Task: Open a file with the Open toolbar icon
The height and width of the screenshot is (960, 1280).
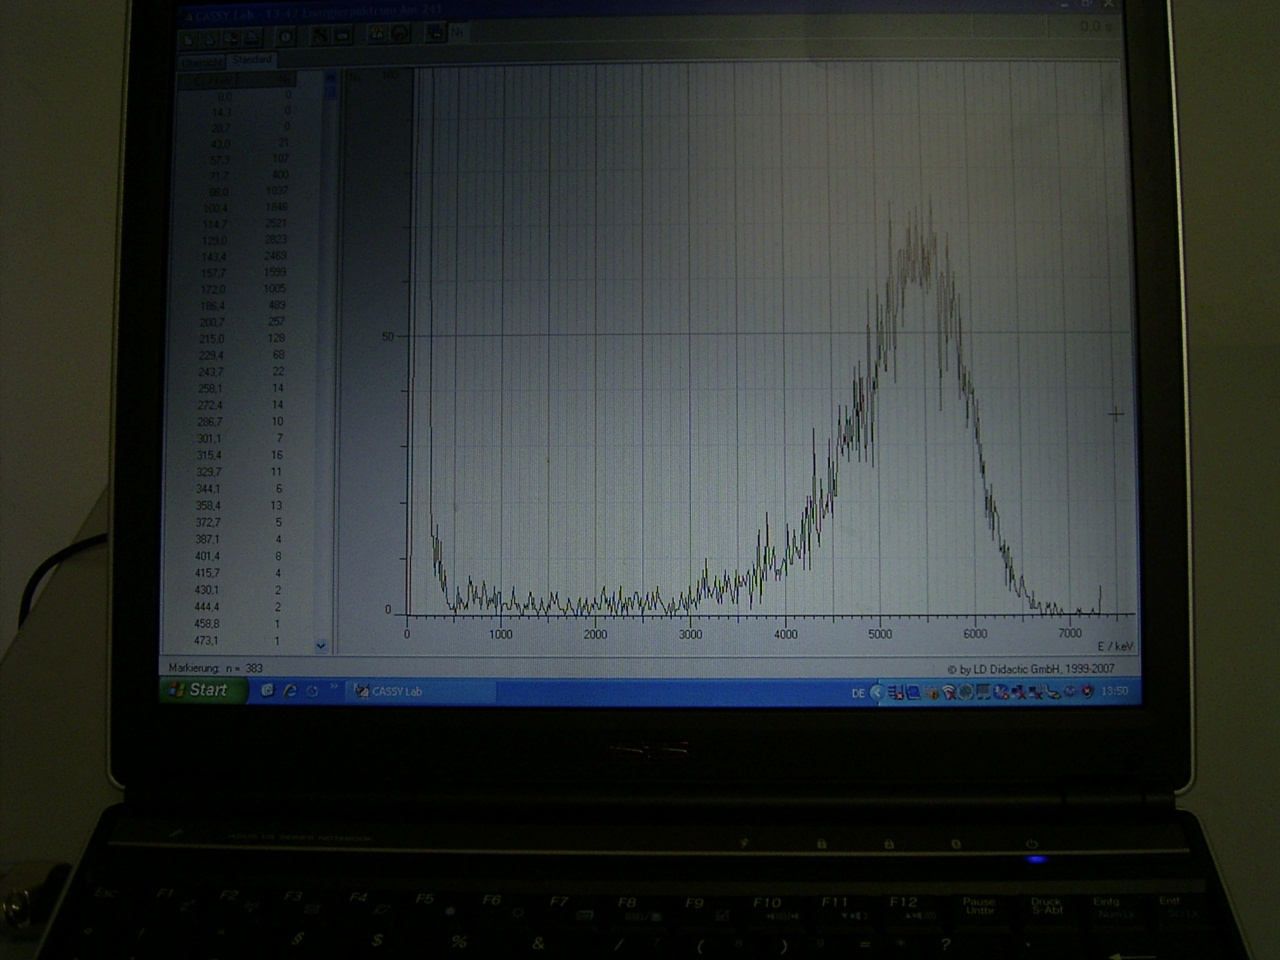Action: pos(211,38)
